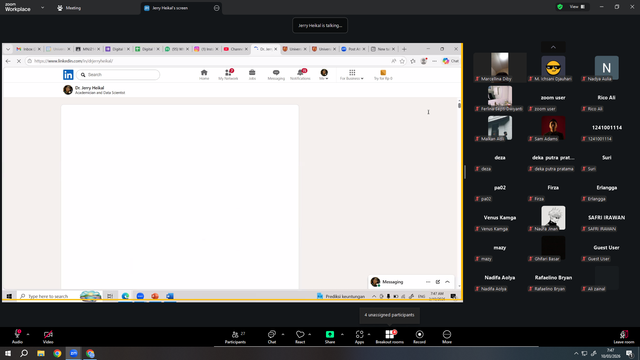Open LinkedIn Jobs icon
The width and height of the screenshot is (640, 360).
tap(252, 74)
